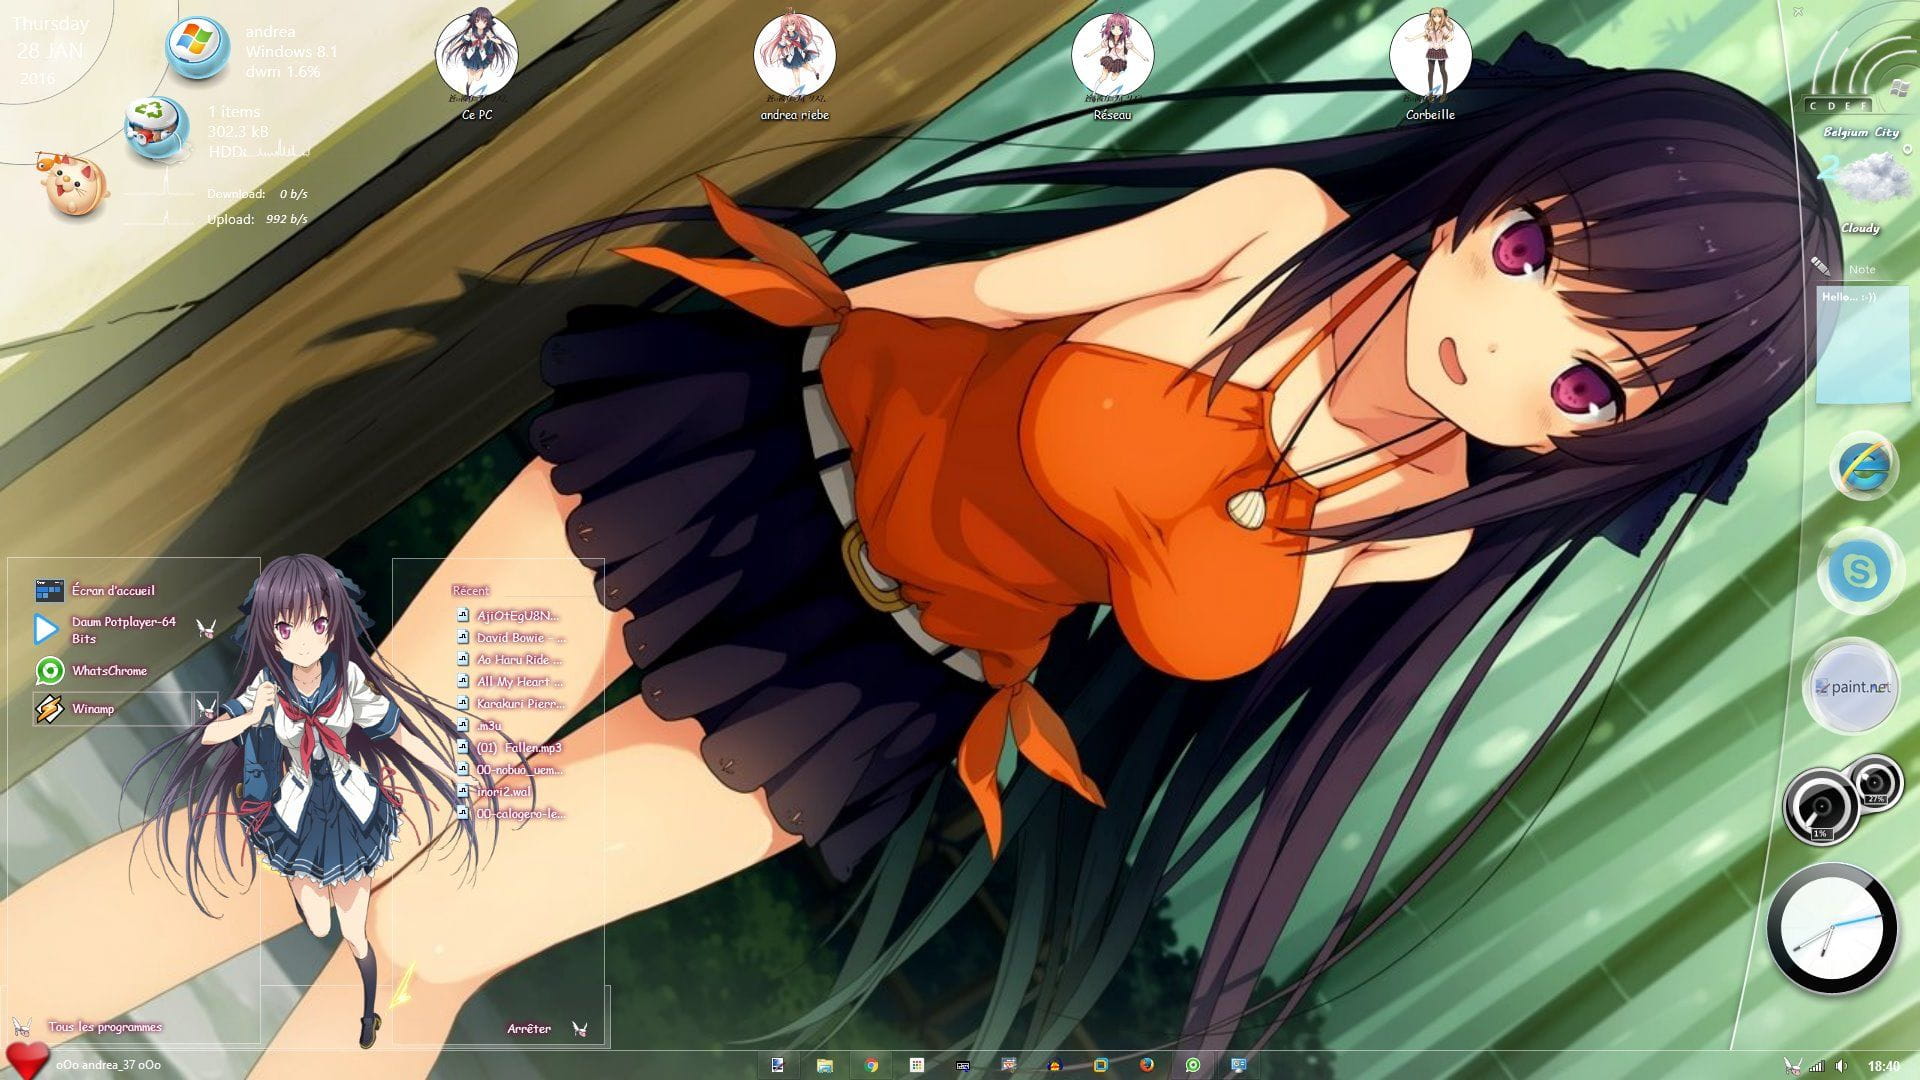The height and width of the screenshot is (1080, 1920).
Task: Click the analog clock gadget
Action: 1832,929
